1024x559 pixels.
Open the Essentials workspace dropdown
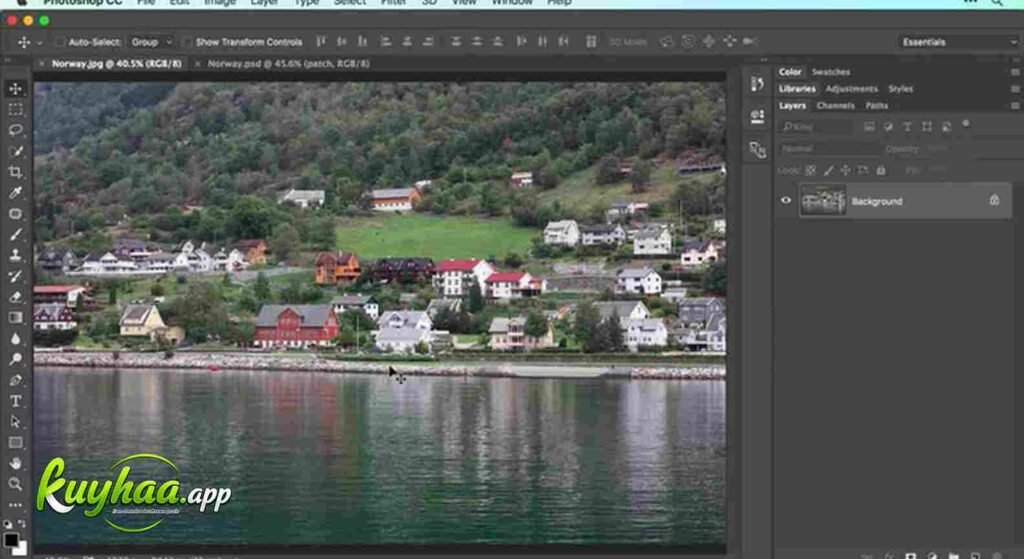[958, 42]
